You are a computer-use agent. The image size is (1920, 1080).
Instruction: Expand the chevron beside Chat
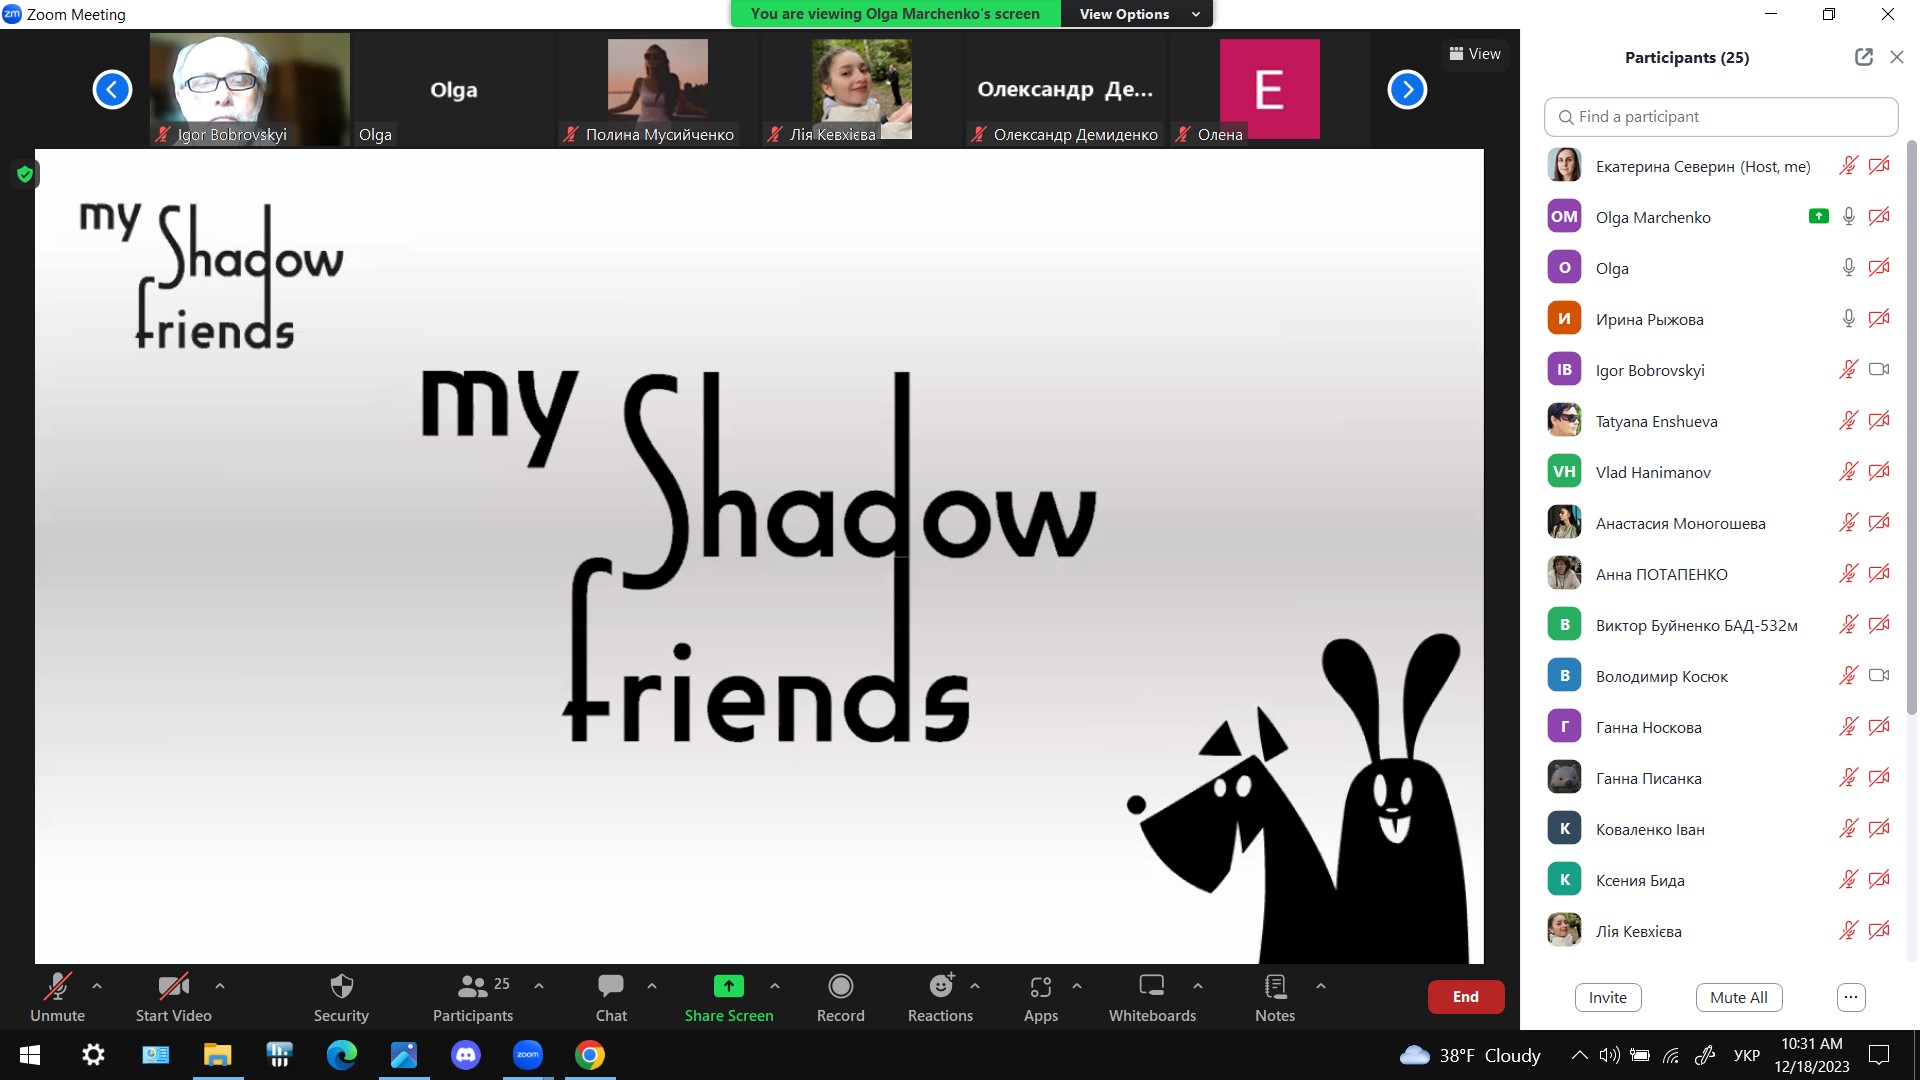[652, 986]
